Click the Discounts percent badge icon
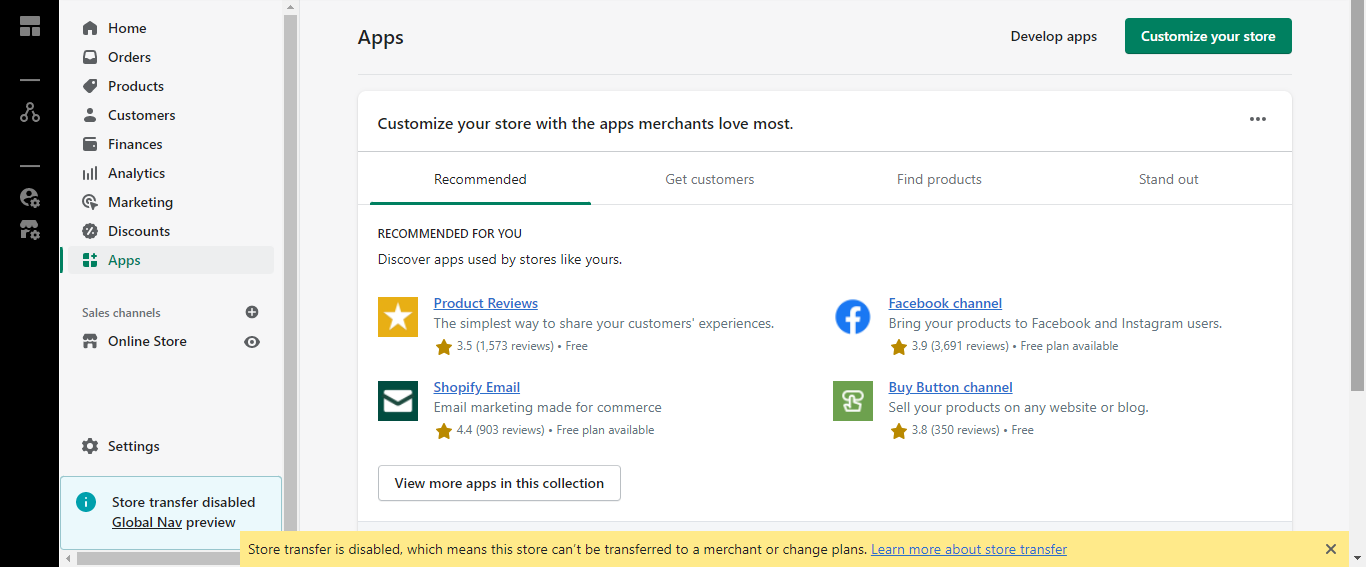The height and width of the screenshot is (567, 1366). pos(90,231)
